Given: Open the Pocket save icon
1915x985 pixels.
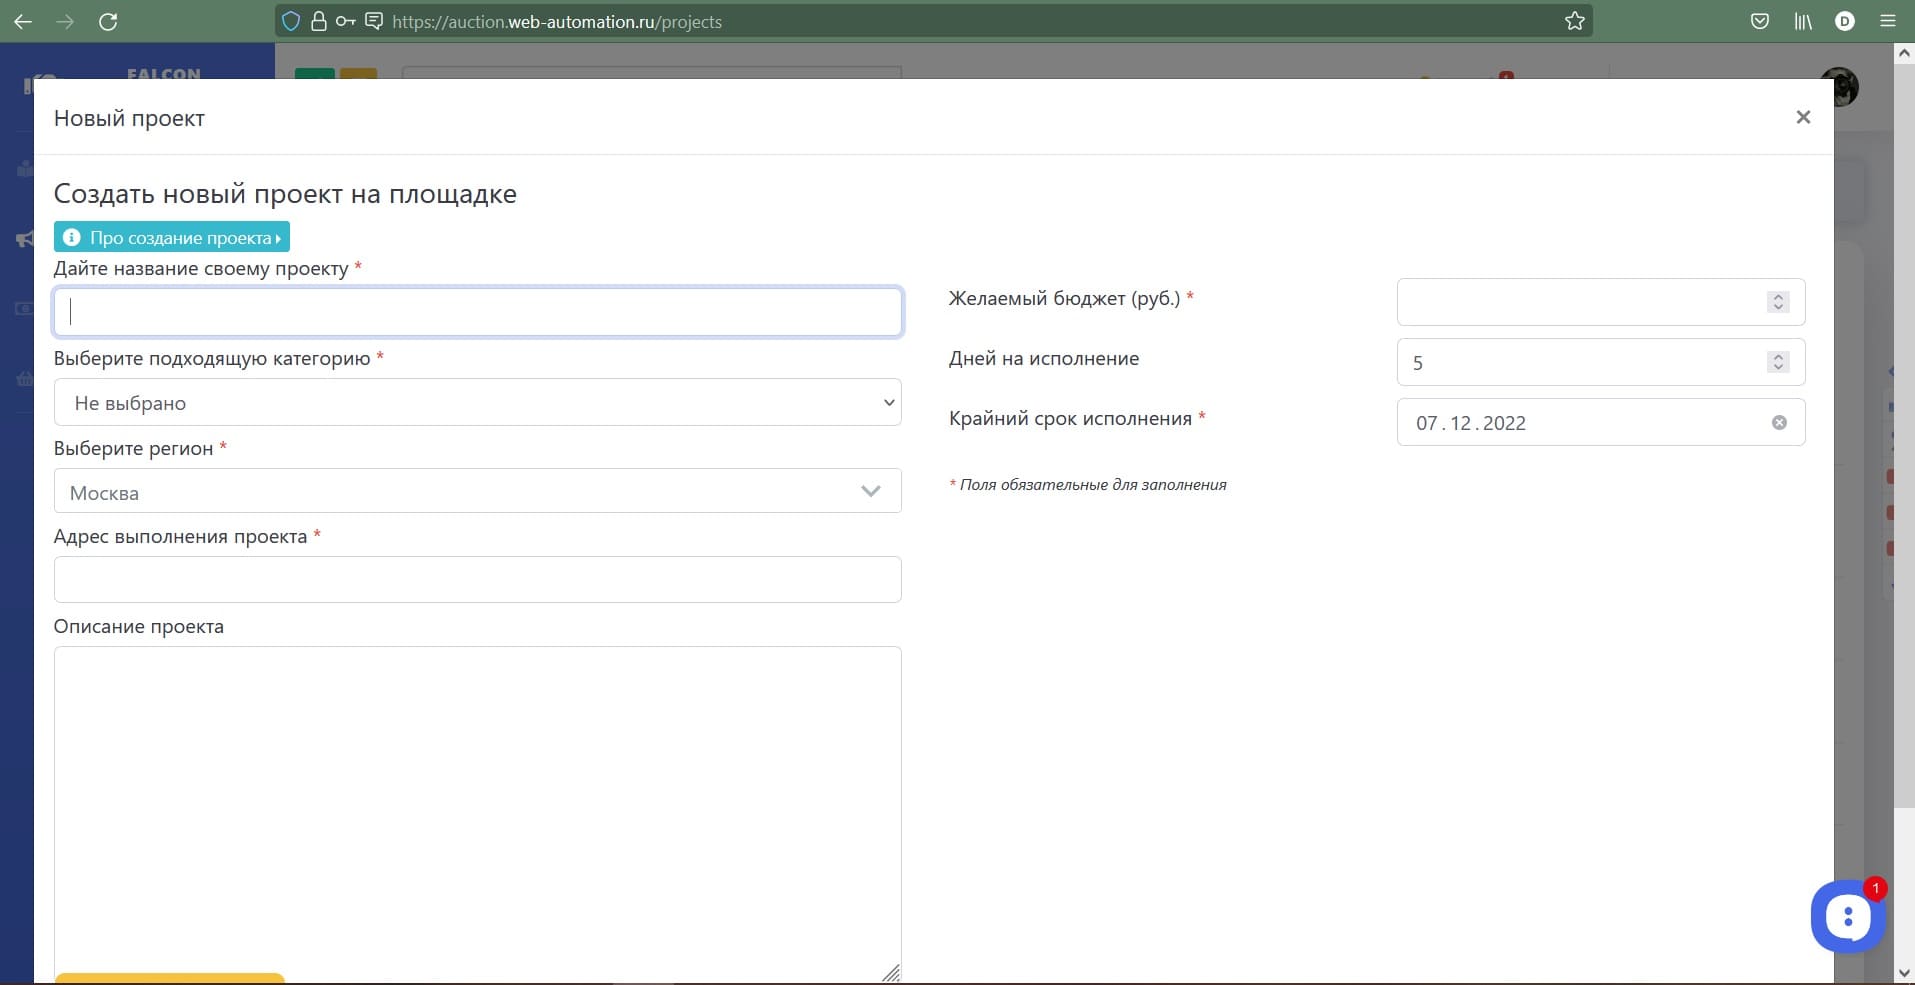Looking at the screenshot, I should 1760,21.
